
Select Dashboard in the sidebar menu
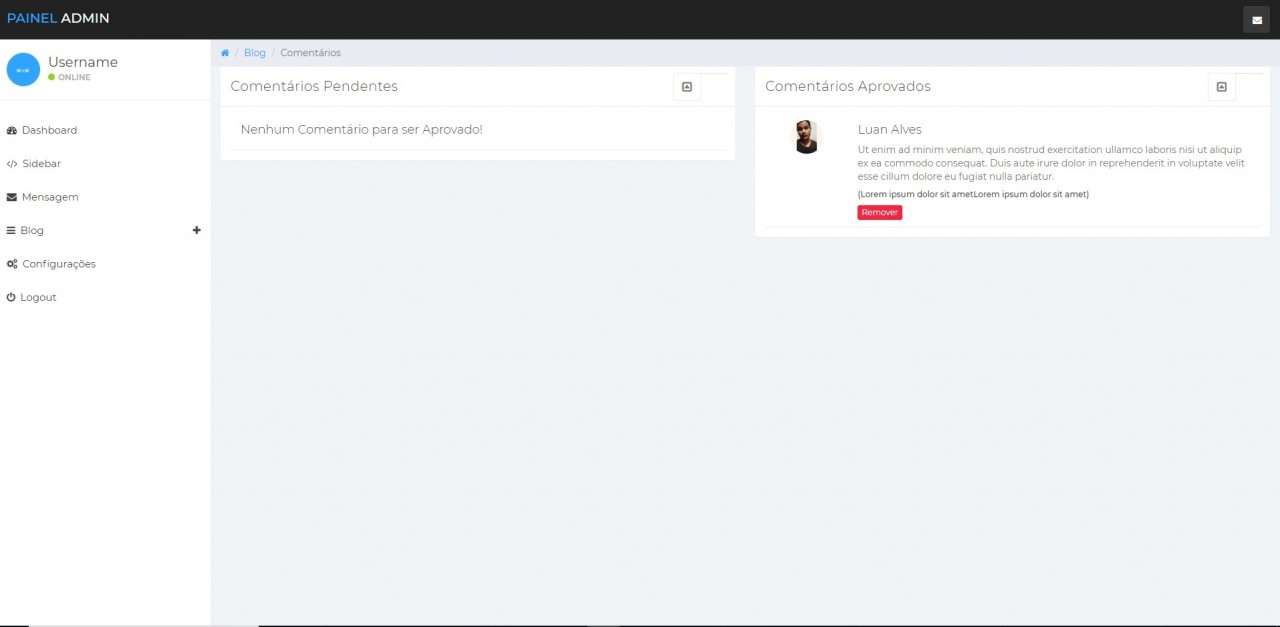tap(48, 130)
